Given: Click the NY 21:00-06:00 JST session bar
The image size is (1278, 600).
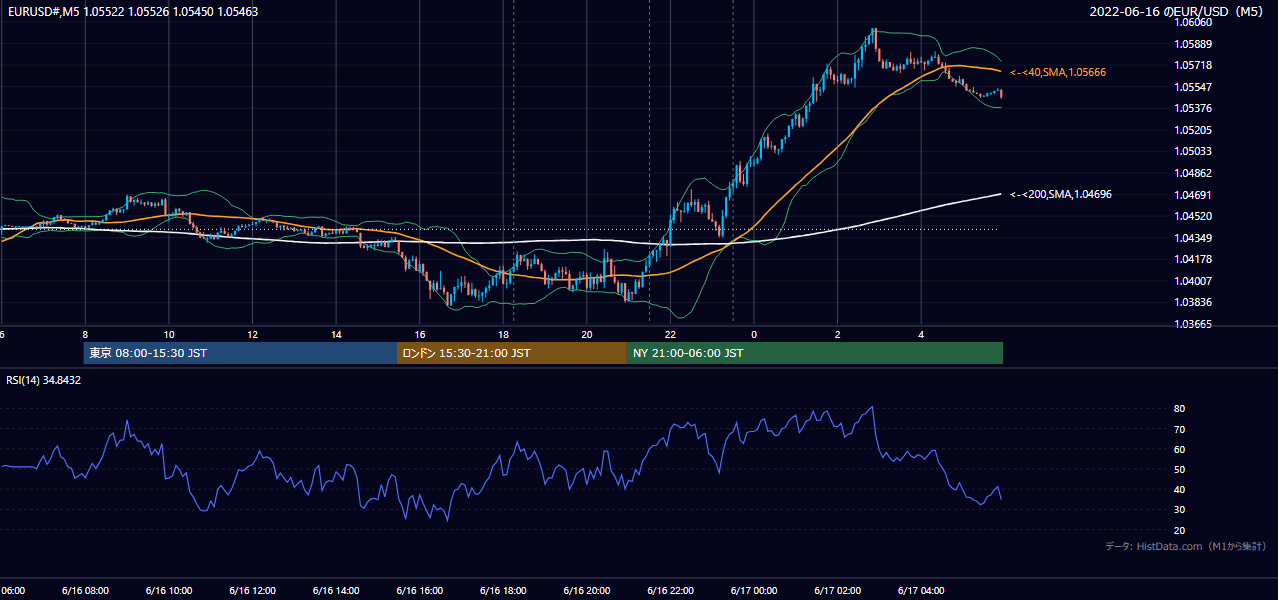Looking at the screenshot, I should click(x=815, y=353).
